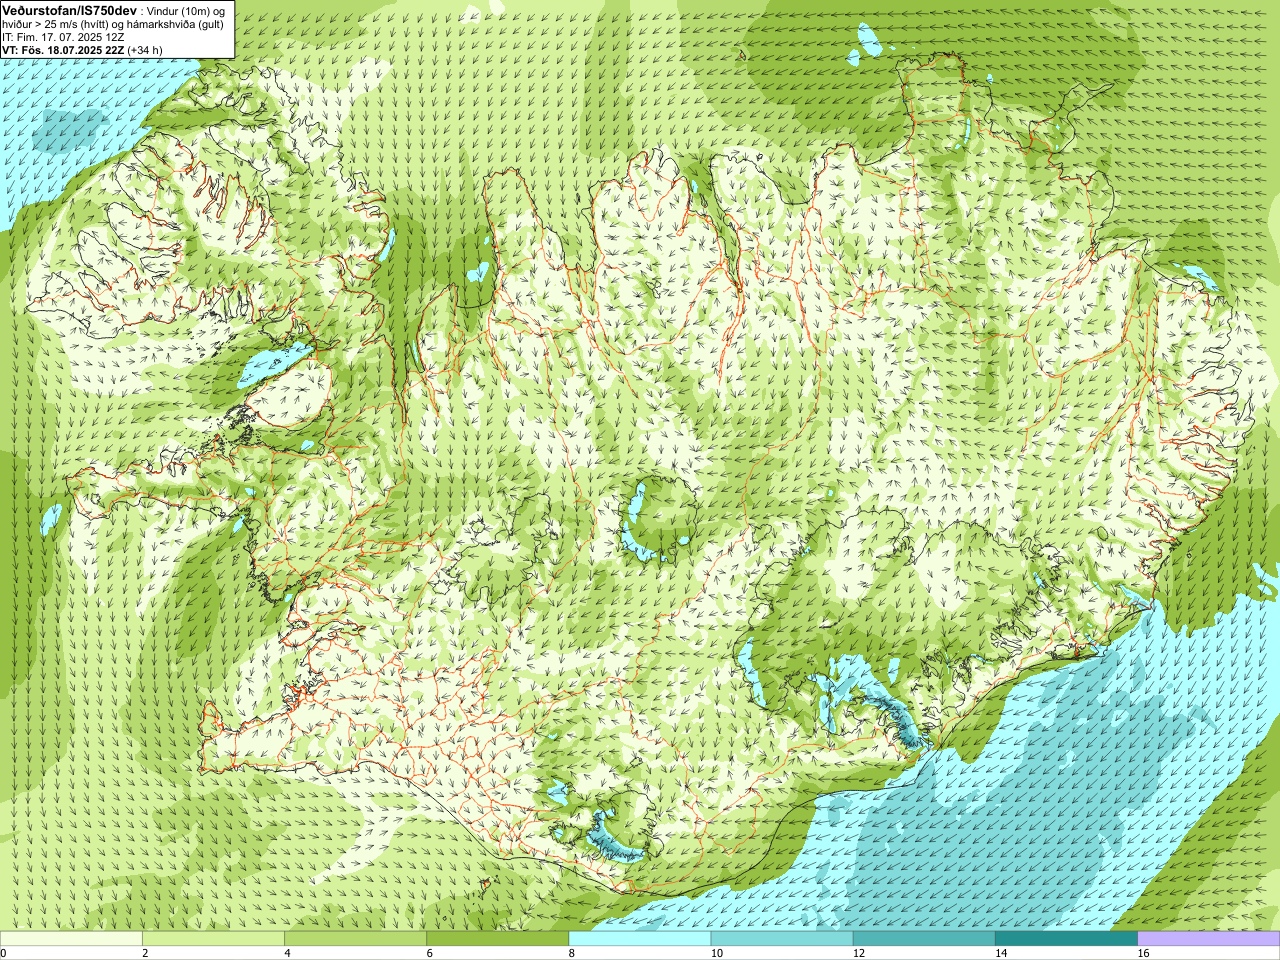The width and height of the screenshot is (1280, 960).
Task: Select the 8–10 m/s light cyan scale swatch
Action: 640,938
